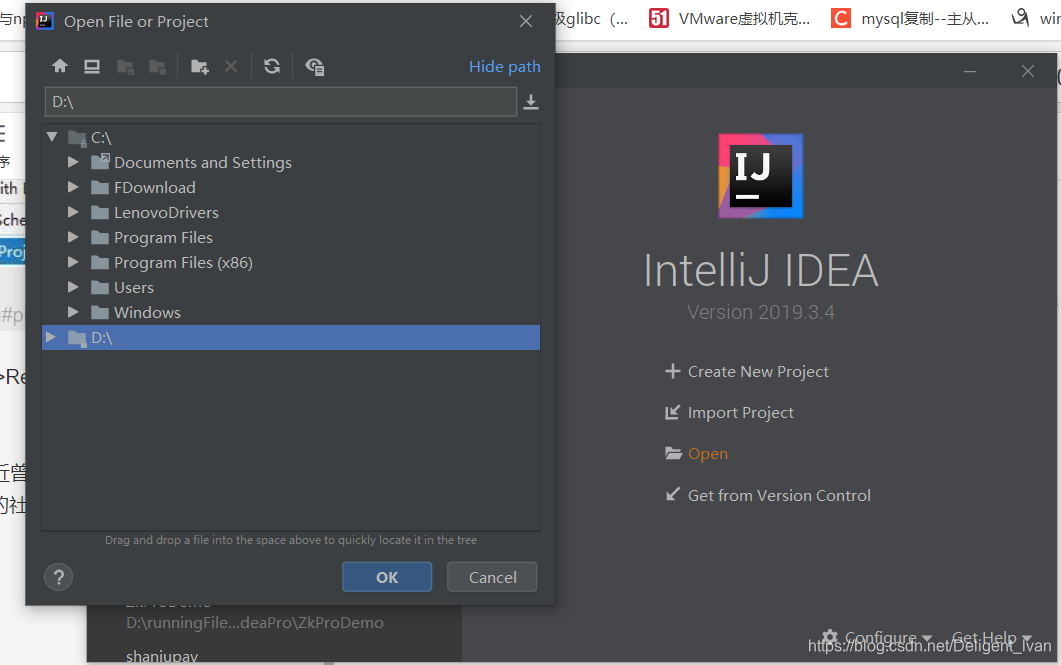Click the VMware bookmark favicon
The image size is (1061, 665).
659,18
